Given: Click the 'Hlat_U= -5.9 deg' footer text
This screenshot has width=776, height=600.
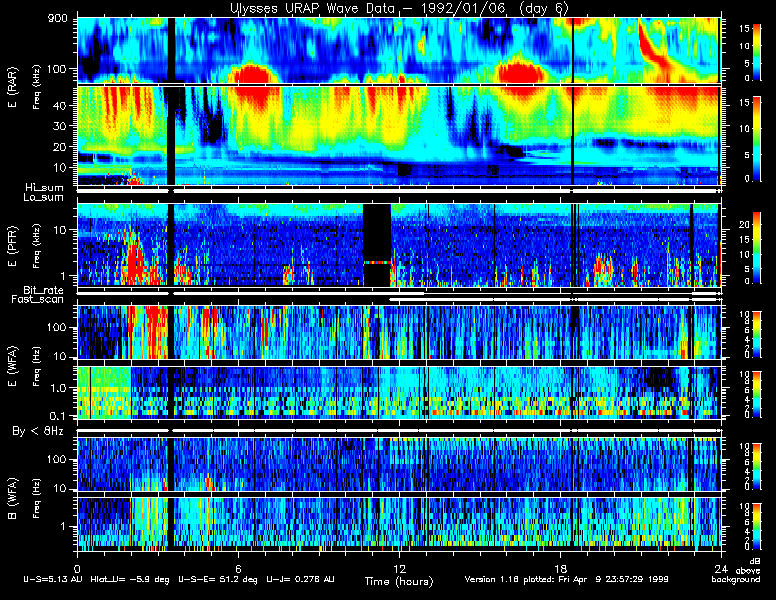Looking at the screenshot, I should coord(130,579).
